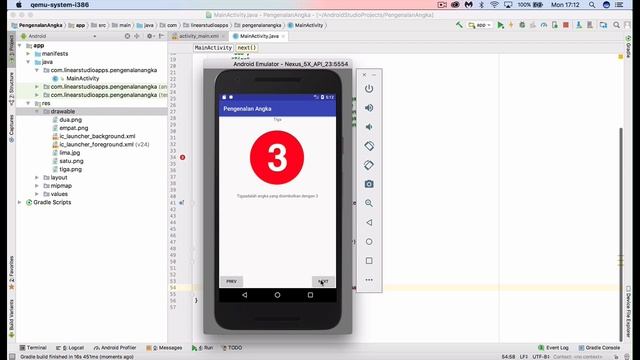Open emulator extended controls (three dots)

(369, 280)
